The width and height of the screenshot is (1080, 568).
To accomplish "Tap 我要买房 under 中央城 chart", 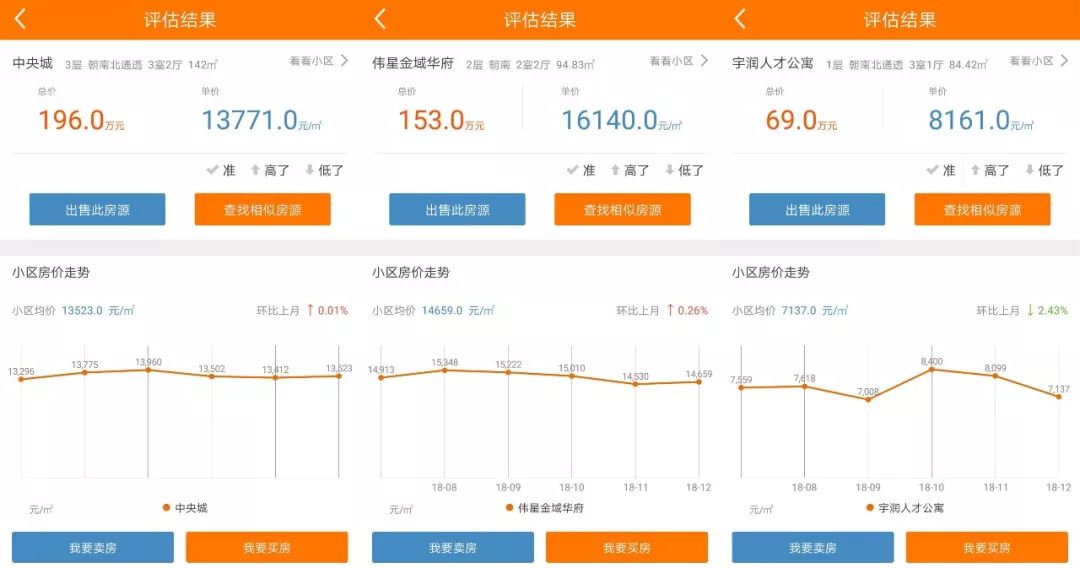I will (267, 547).
